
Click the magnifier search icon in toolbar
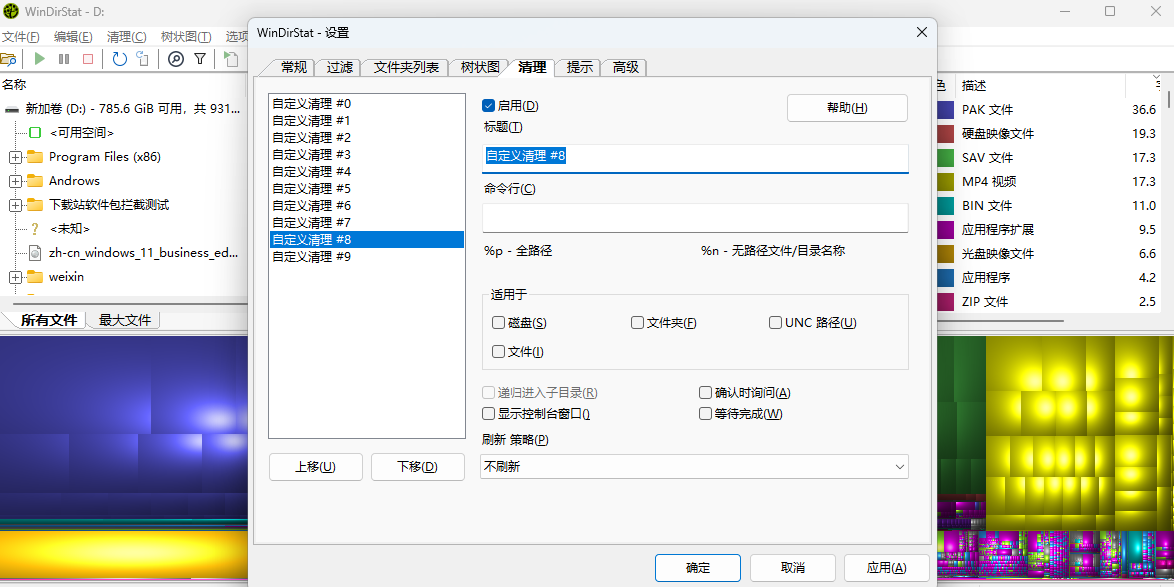[176, 59]
